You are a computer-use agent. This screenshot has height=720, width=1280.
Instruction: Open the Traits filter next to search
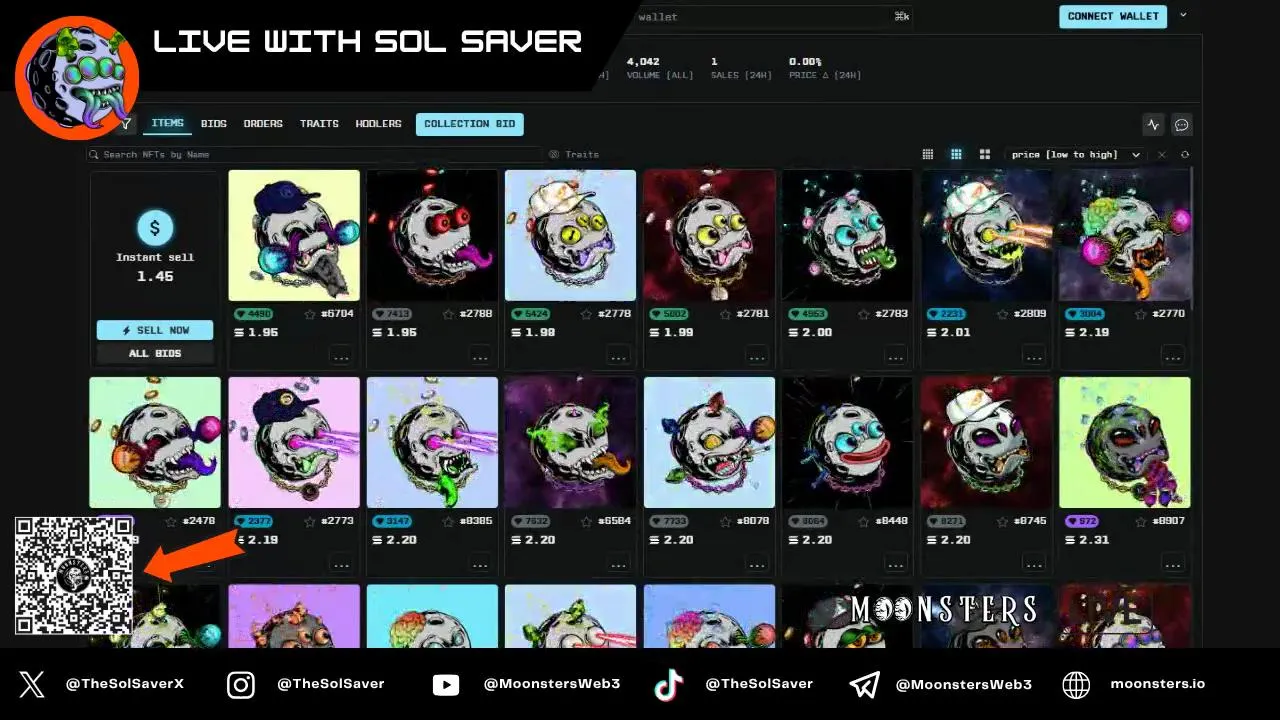[575, 155]
